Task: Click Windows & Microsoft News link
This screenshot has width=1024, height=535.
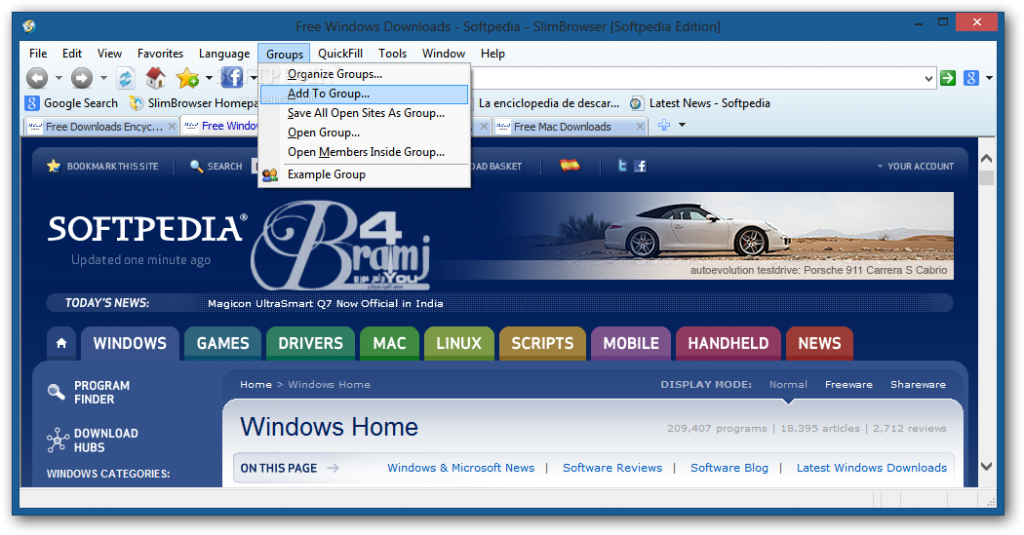Action: (460, 468)
